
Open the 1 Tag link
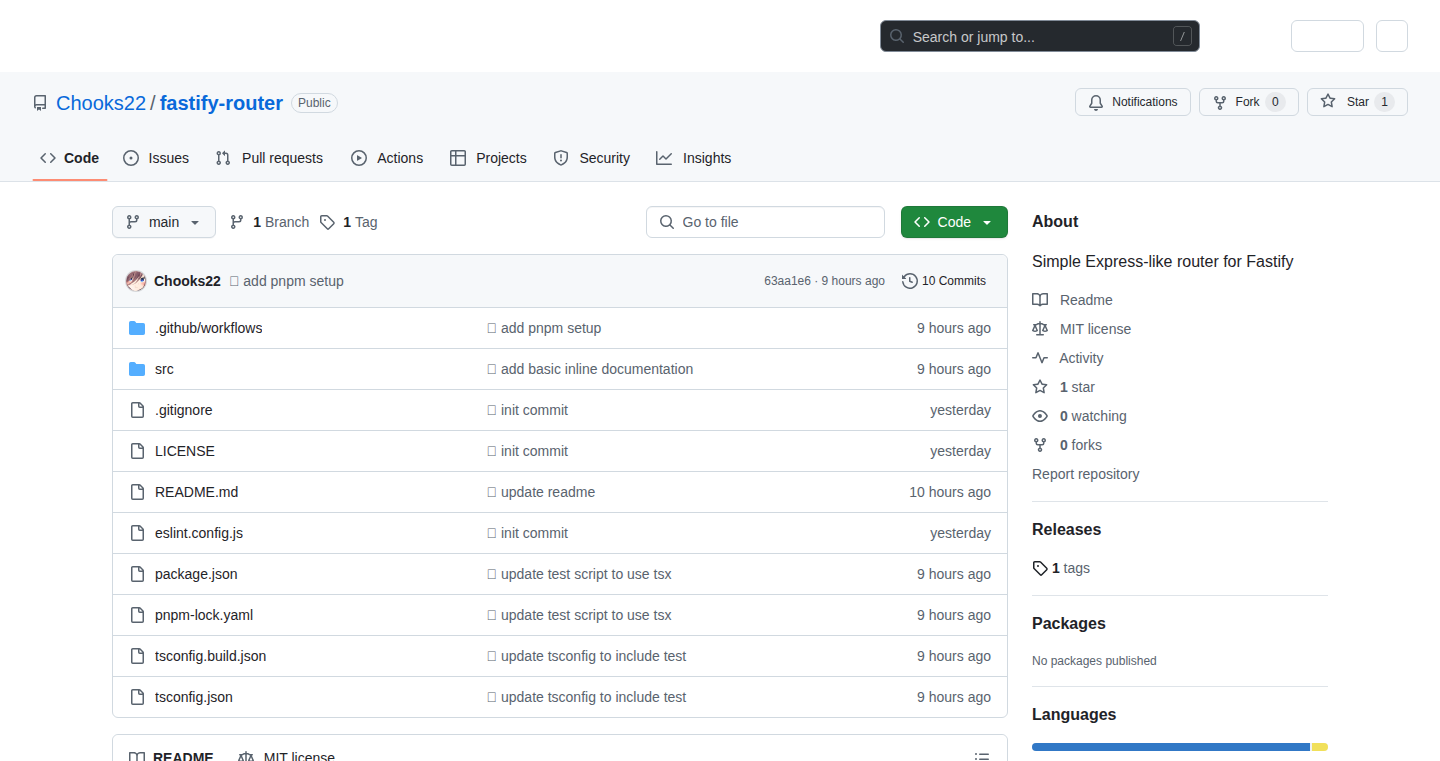pos(349,222)
